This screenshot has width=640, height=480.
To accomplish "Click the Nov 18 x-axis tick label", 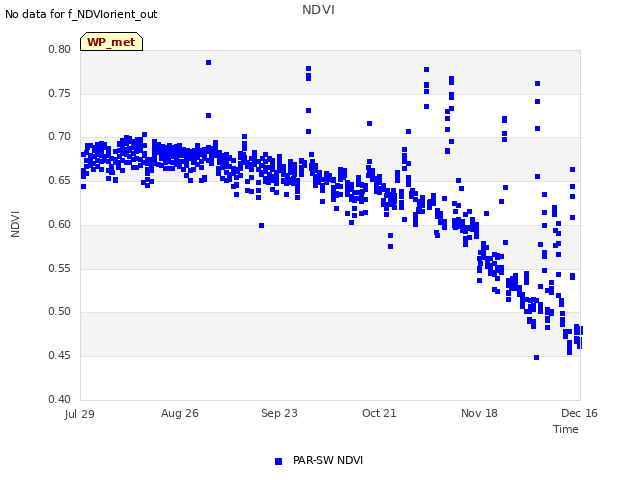I will pyautogui.click(x=479, y=413).
